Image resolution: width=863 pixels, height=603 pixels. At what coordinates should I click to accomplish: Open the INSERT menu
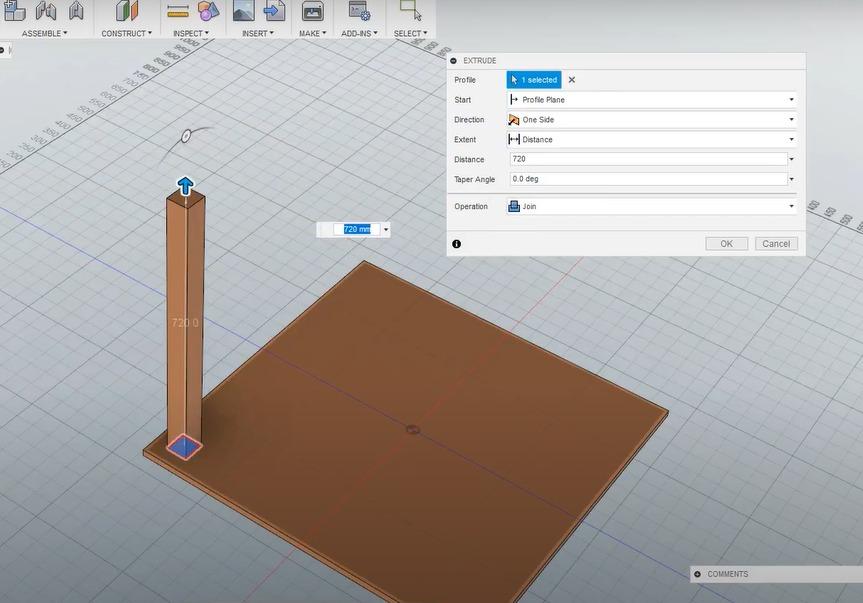coord(258,34)
